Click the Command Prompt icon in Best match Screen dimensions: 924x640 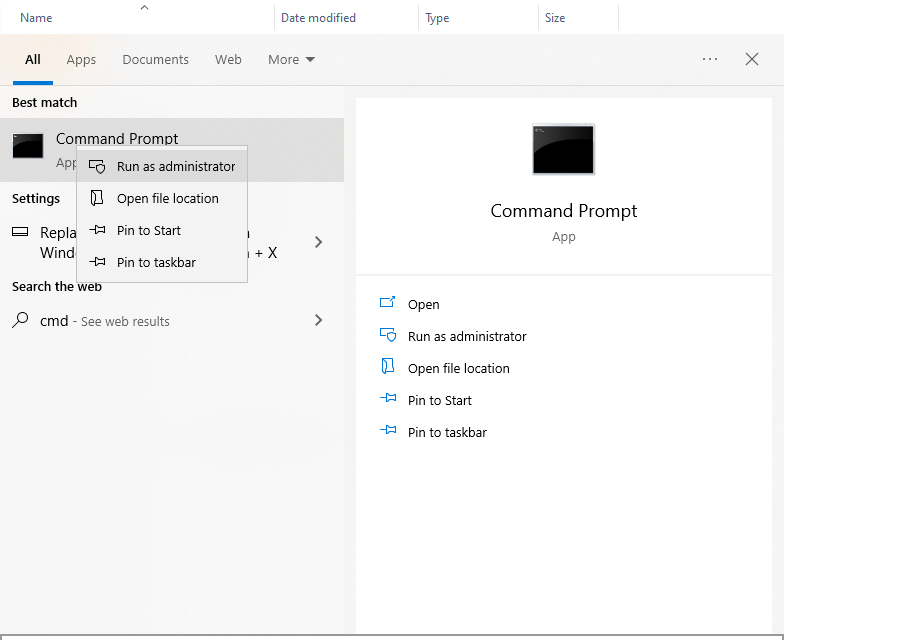(28, 146)
